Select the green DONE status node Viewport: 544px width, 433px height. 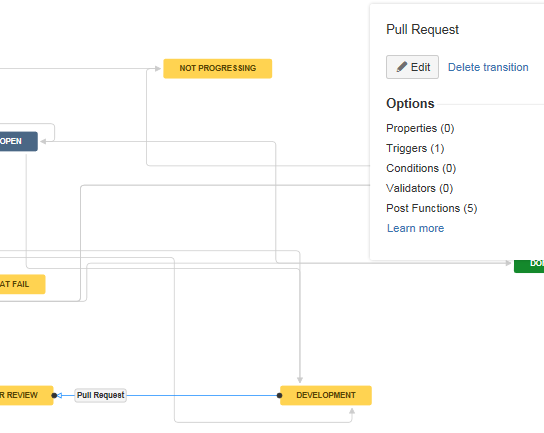(529, 264)
